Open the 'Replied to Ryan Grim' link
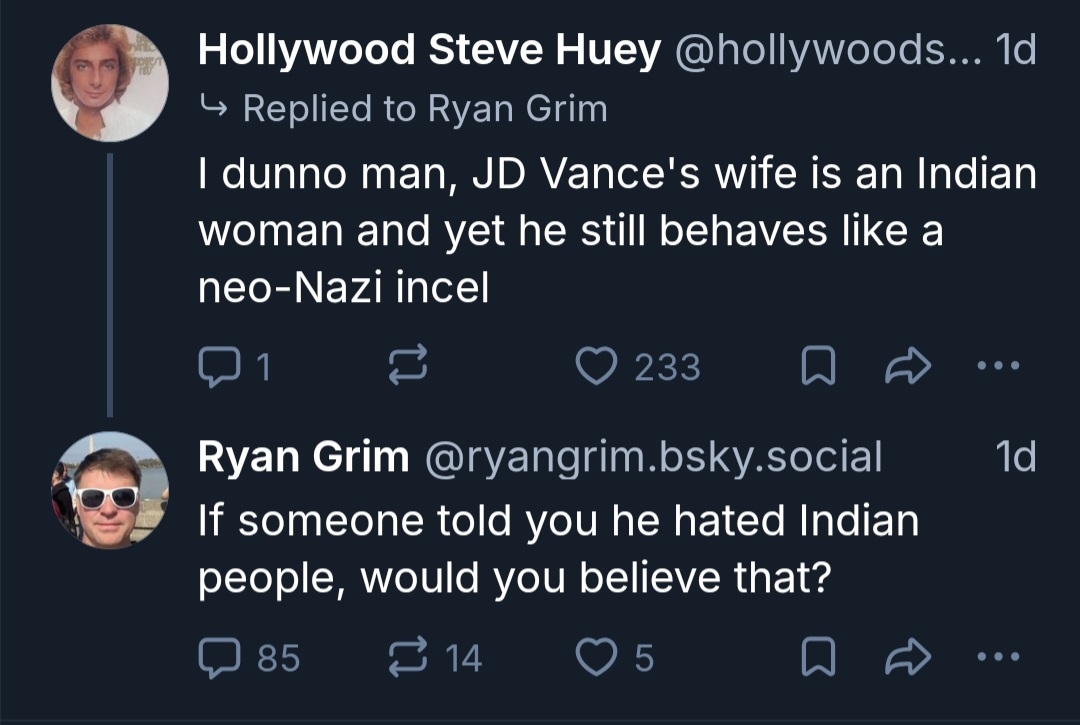The image size is (1080, 725). pyautogui.click(x=424, y=108)
